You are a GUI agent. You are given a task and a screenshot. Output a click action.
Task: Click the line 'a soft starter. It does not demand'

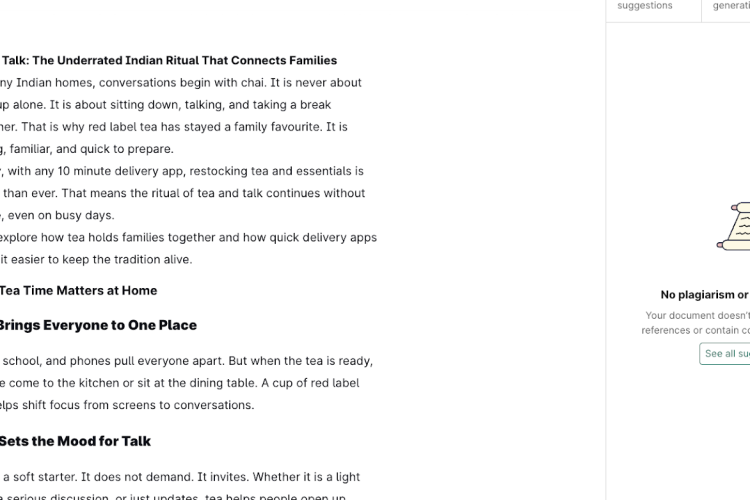(180, 477)
